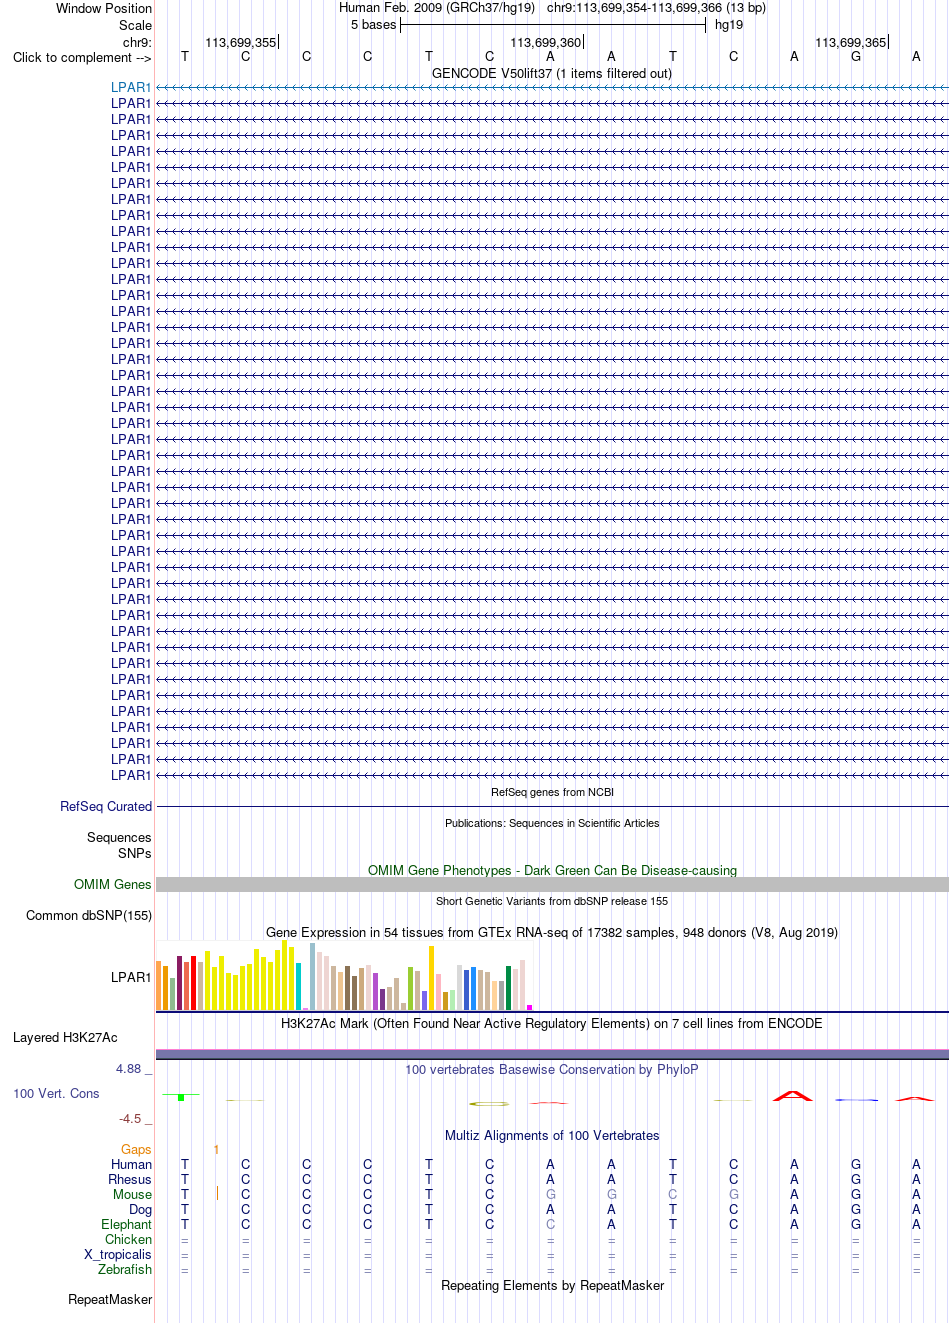Click the tallest red PhyloP conservation peak
The height and width of the screenshot is (1323, 950).
click(x=793, y=1096)
